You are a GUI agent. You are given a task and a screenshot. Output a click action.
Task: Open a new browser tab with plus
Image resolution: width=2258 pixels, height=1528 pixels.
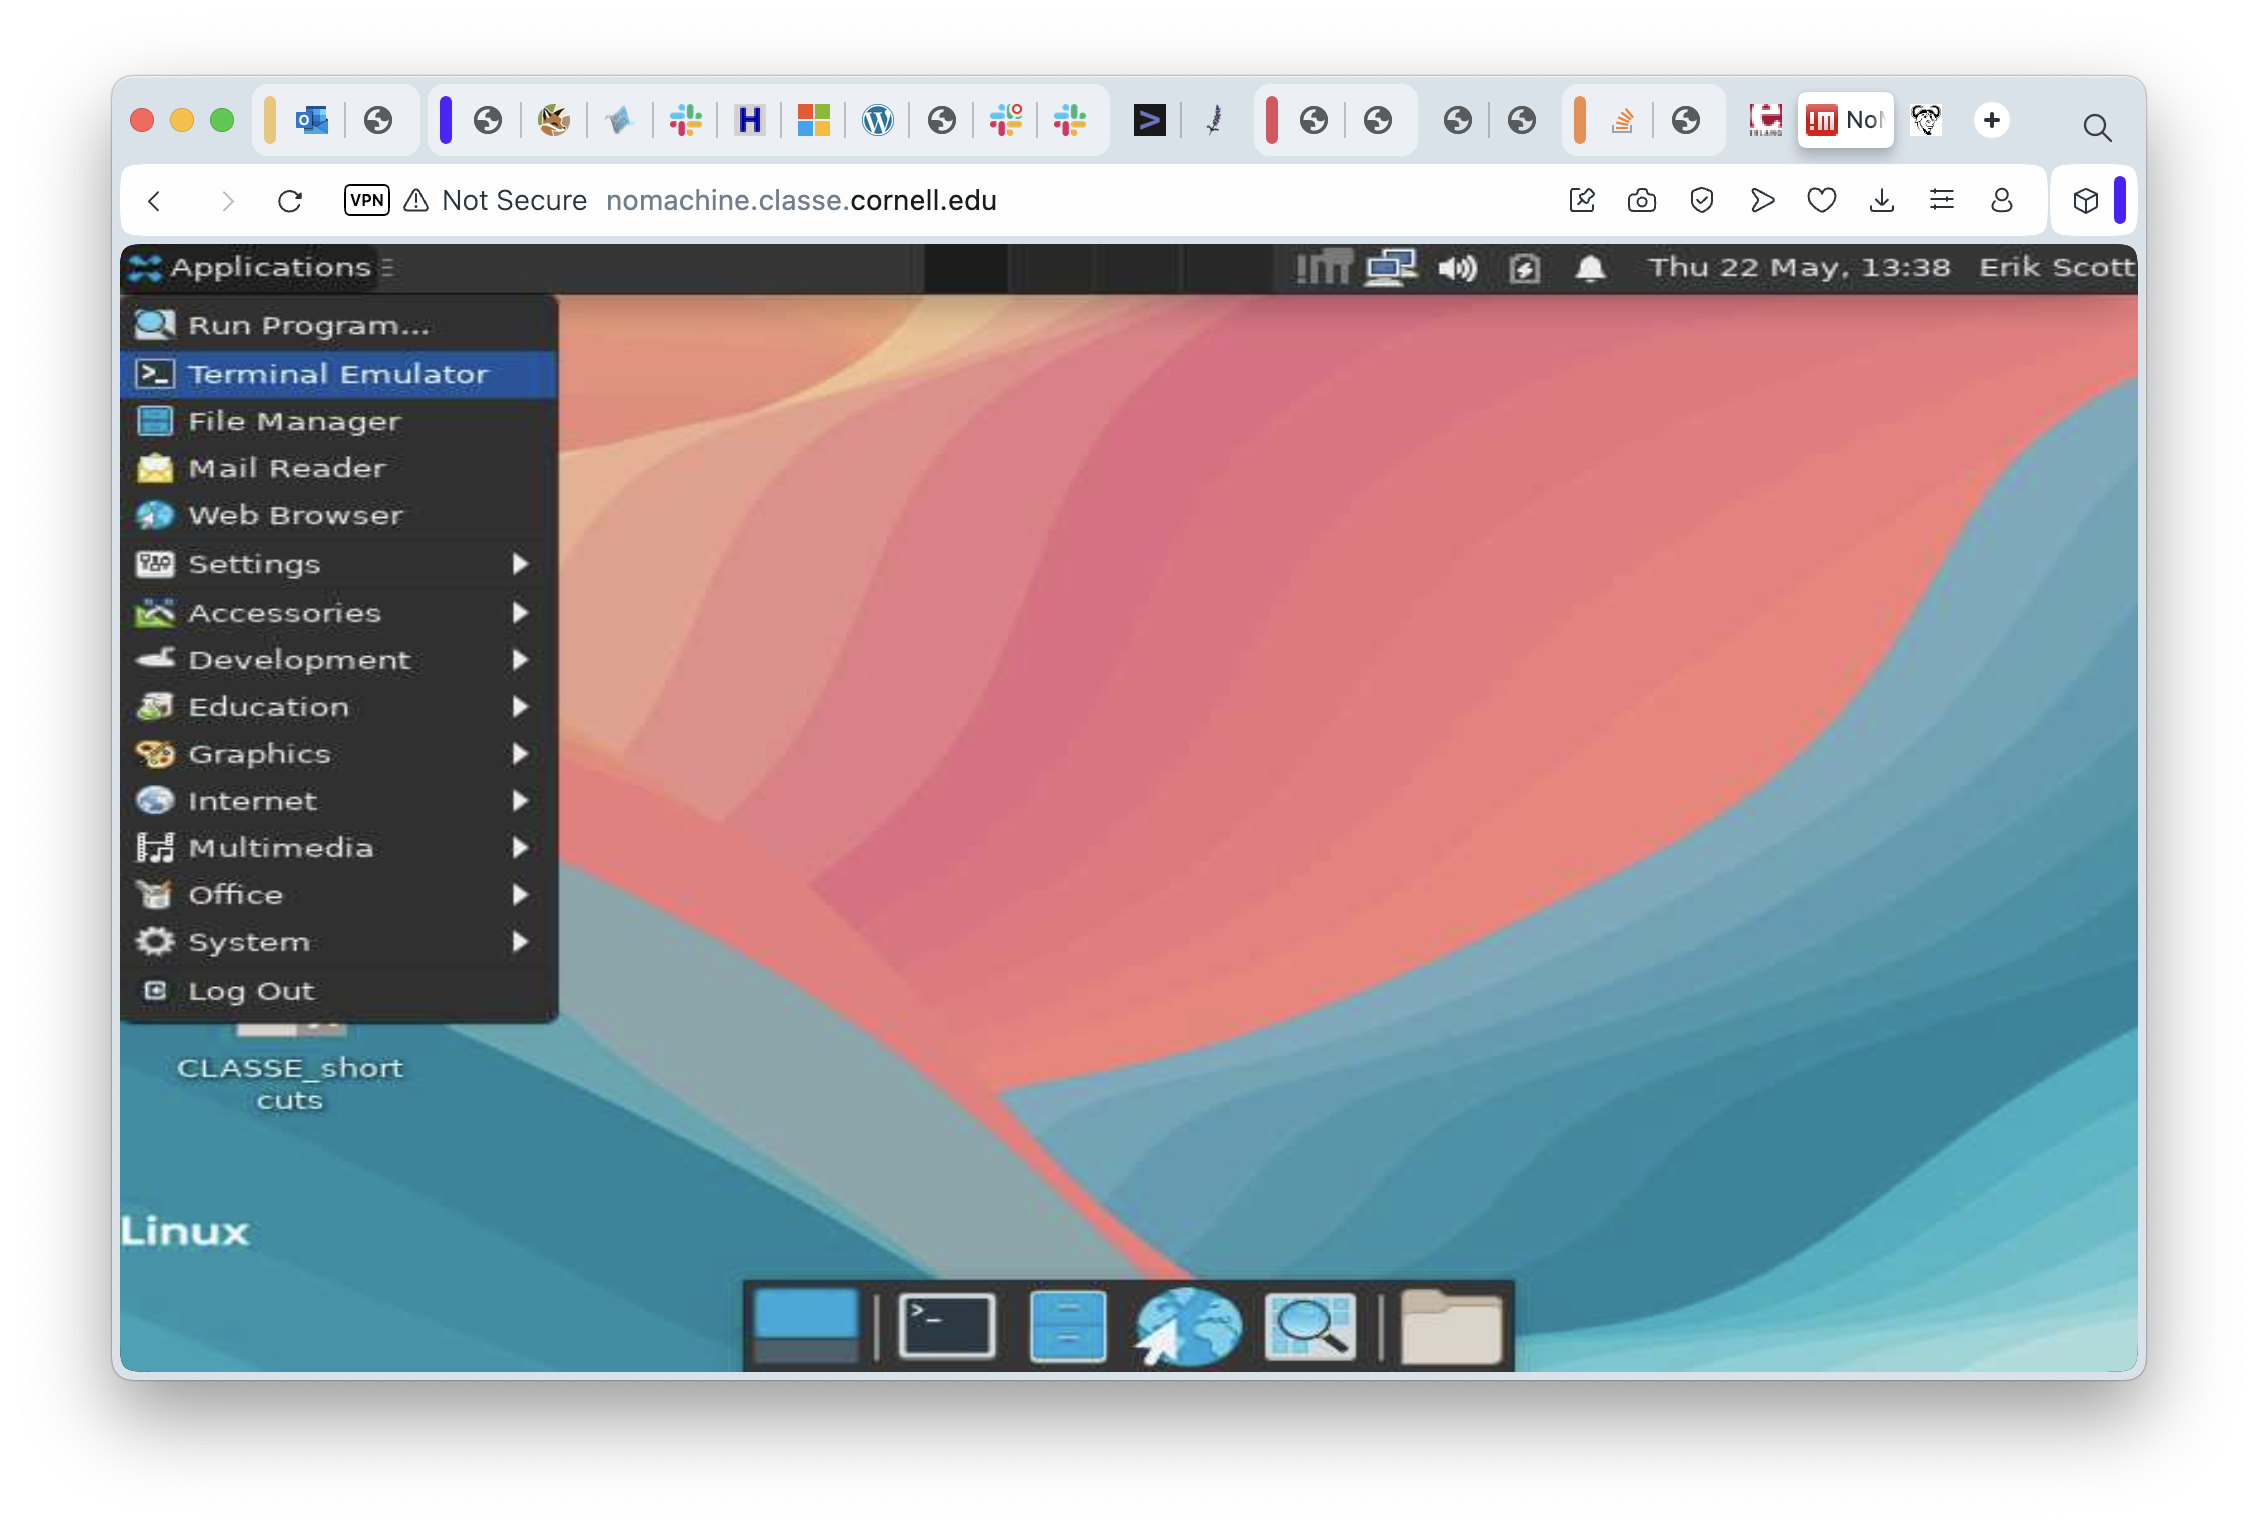click(x=1991, y=120)
